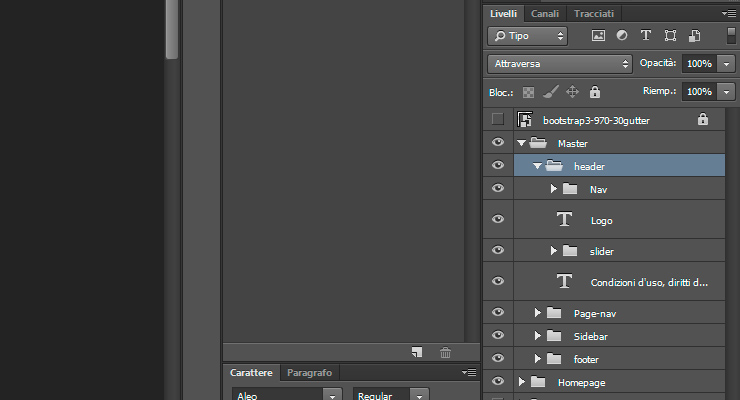Click the Nav group folder icon
The image size is (740, 400).
[570, 189]
